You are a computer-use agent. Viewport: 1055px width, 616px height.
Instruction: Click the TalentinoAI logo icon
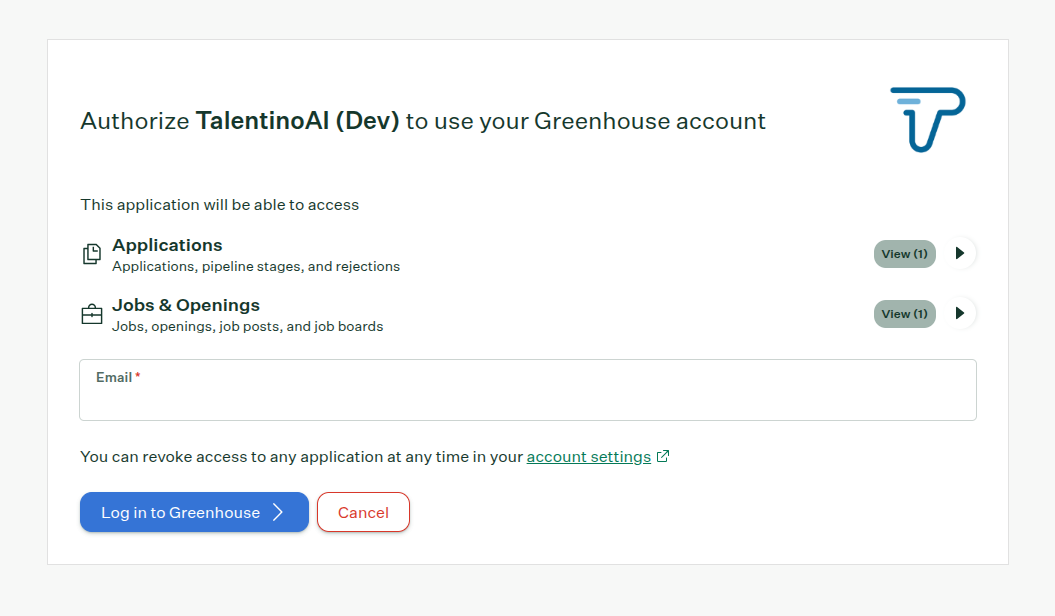click(928, 120)
